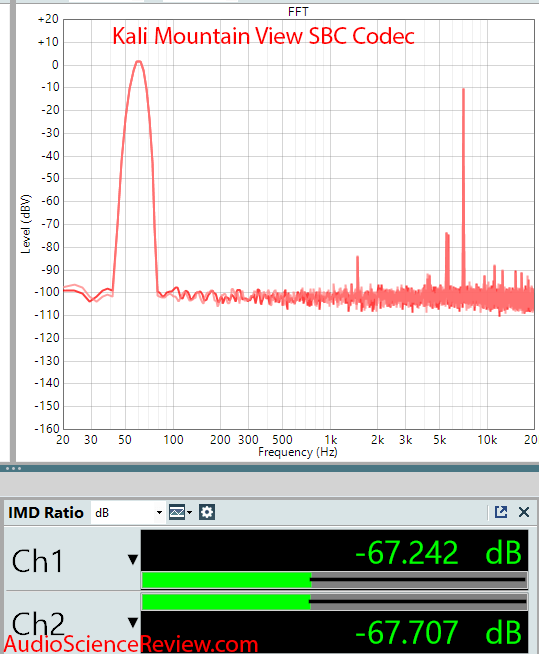
Task: Click the Ch1 green level bar
Action: [227, 580]
